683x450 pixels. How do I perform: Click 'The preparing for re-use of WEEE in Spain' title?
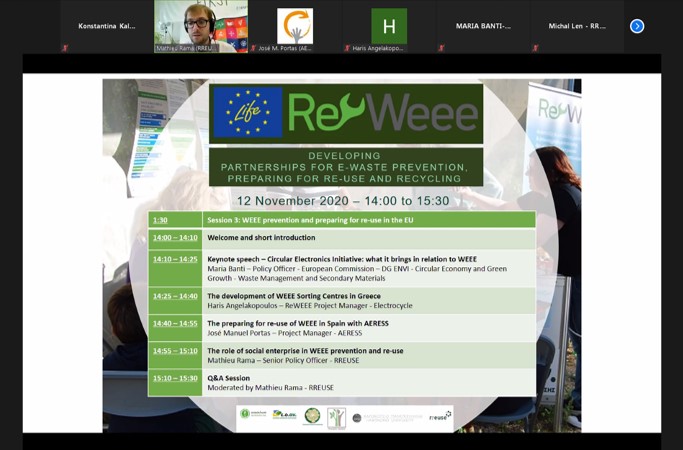point(298,324)
